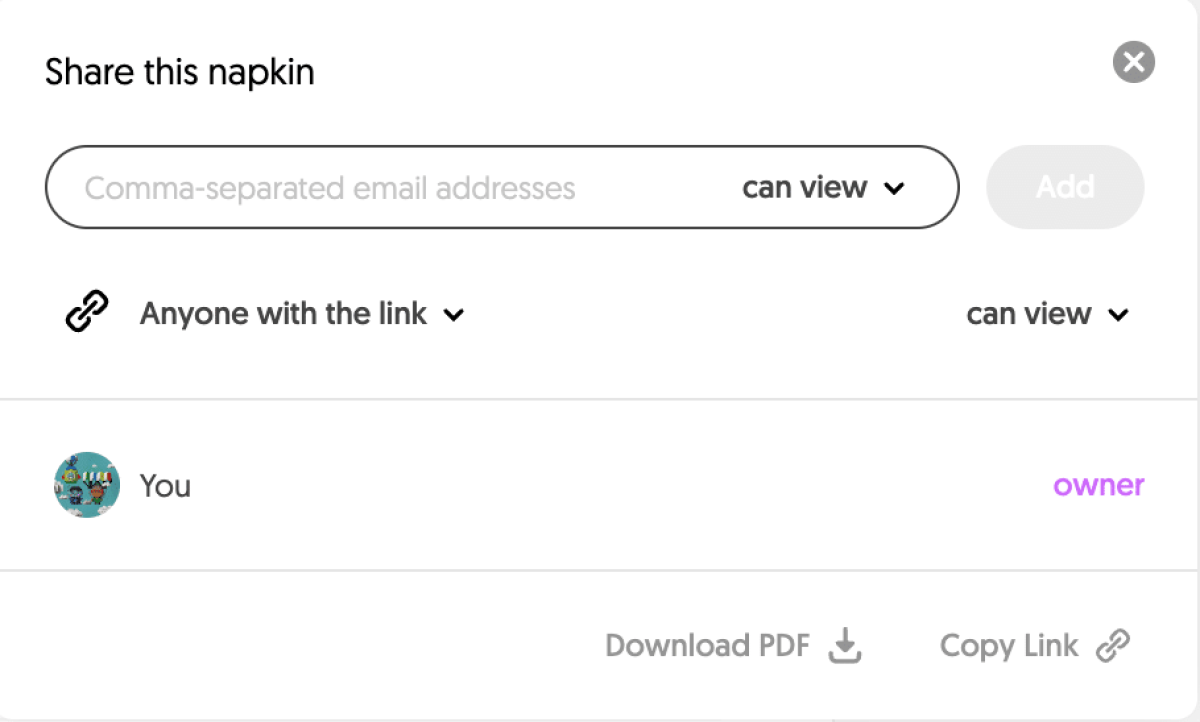
Task: Click the chevron next to link's can view permission
Action: (x=1118, y=315)
